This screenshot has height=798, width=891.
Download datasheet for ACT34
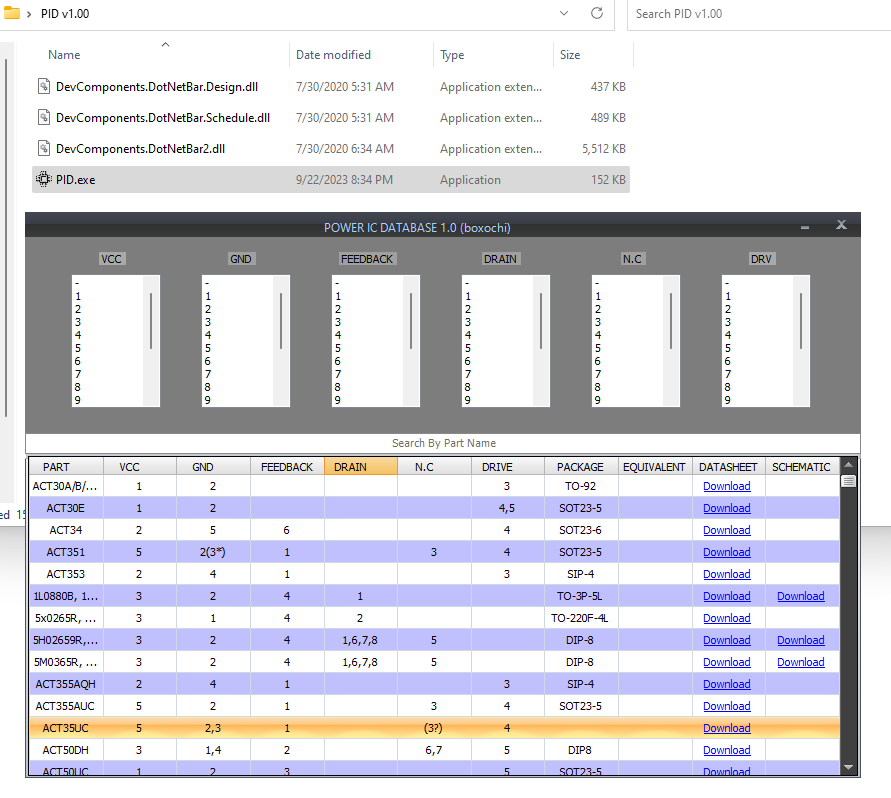click(727, 530)
